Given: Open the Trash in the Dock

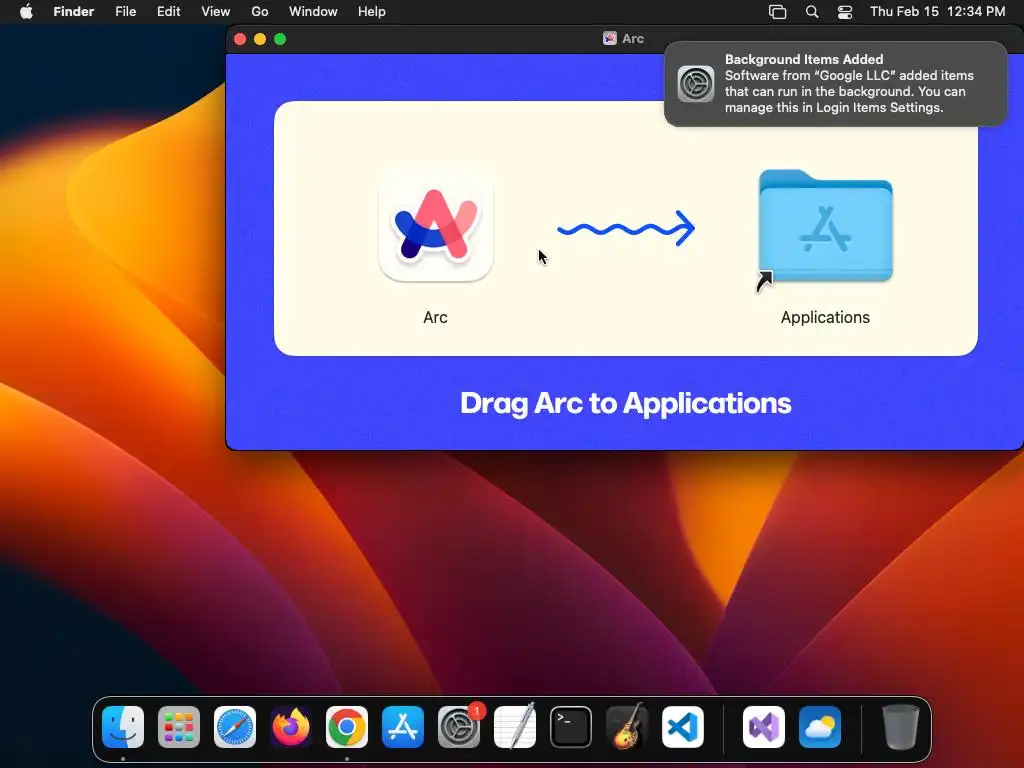Looking at the screenshot, I should (901, 727).
